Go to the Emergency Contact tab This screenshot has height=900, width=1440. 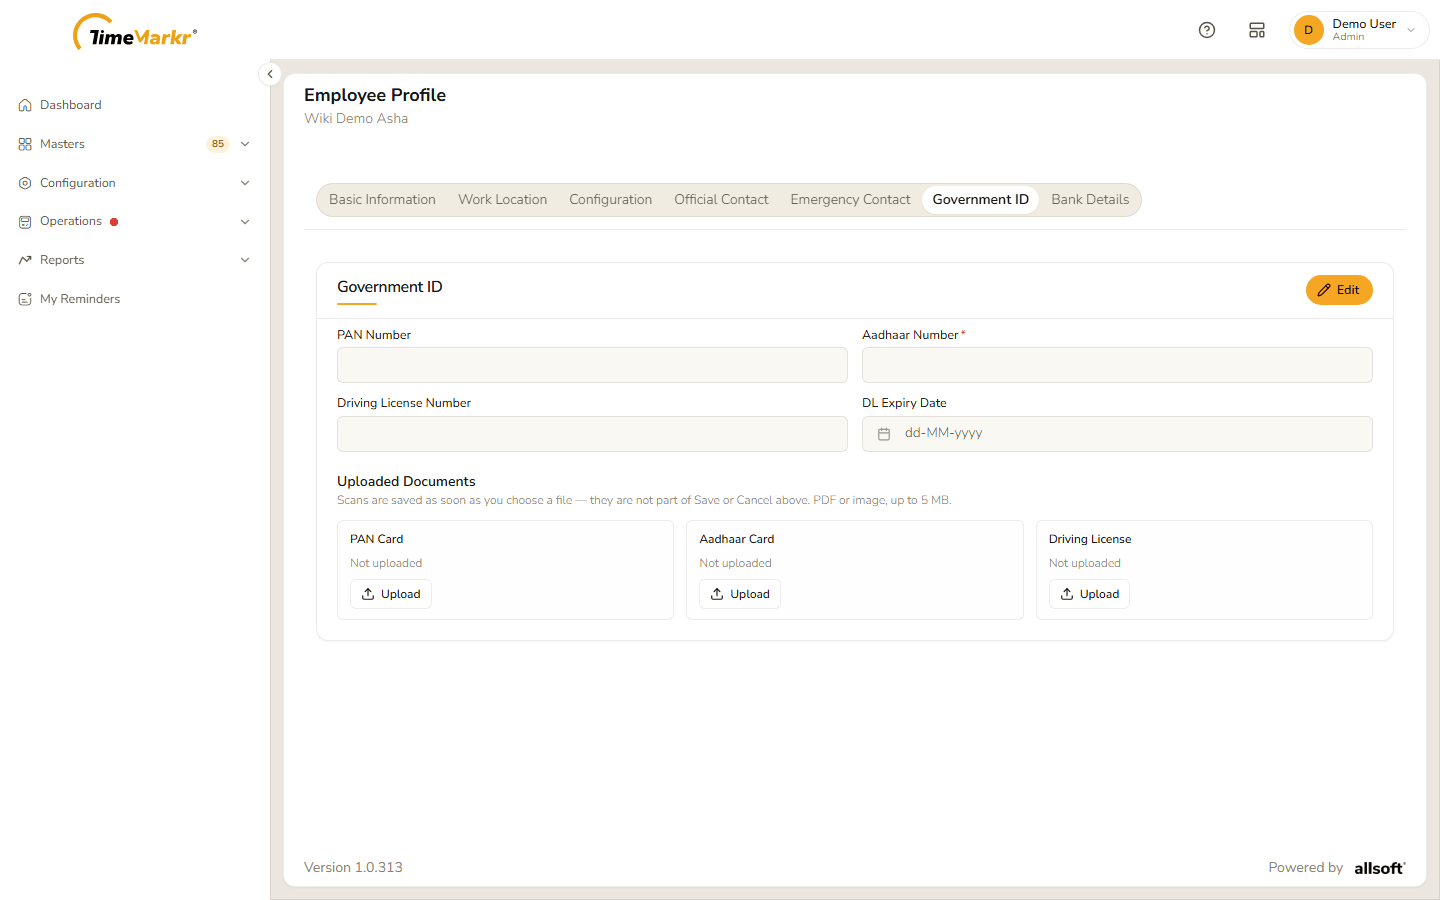850,200
